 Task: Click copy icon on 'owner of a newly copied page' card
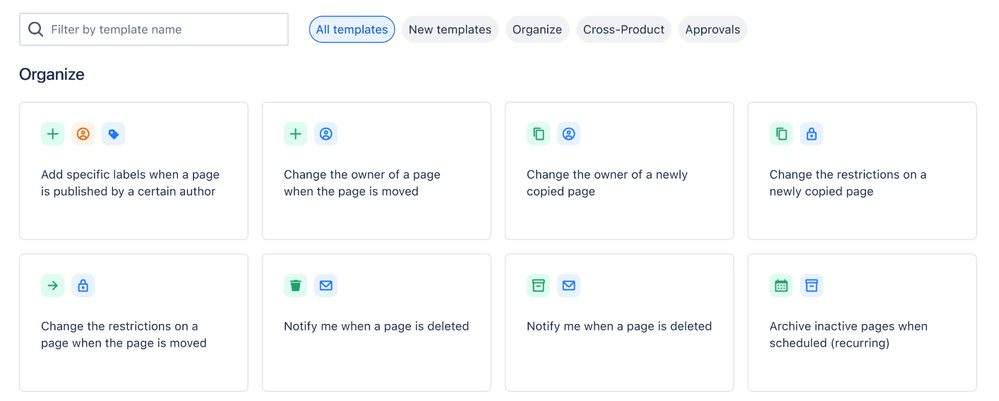pyautogui.click(x=538, y=134)
